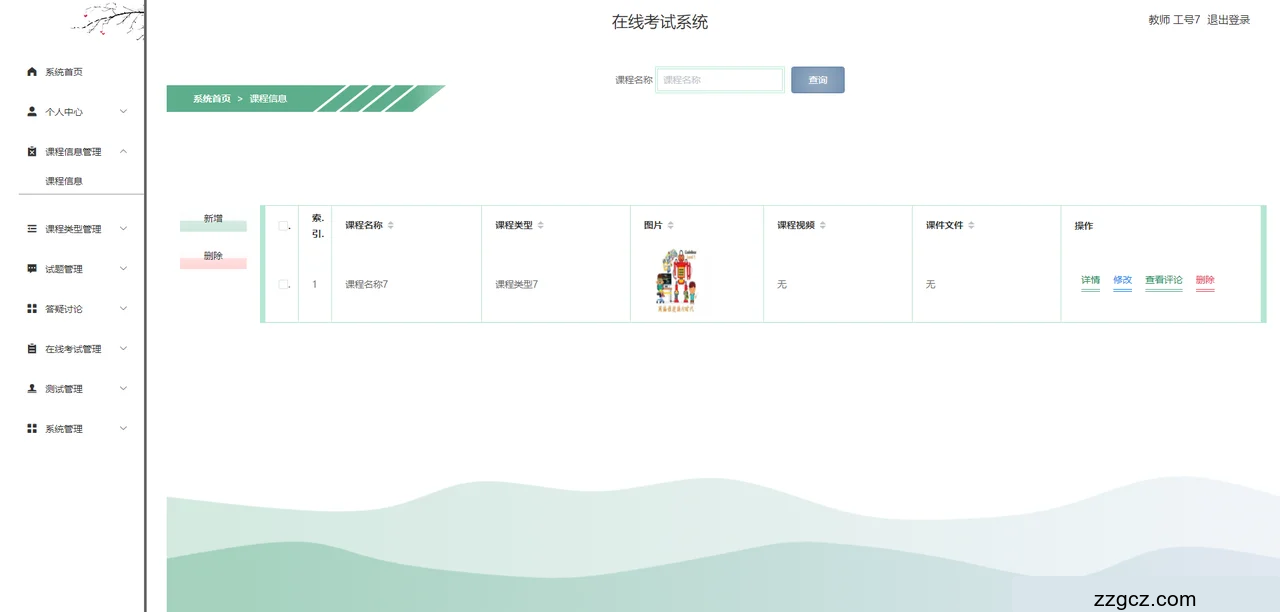Expand the 个人中心 menu chevron
The width and height of the screenshot is (1280, 612).
[123, 111]
